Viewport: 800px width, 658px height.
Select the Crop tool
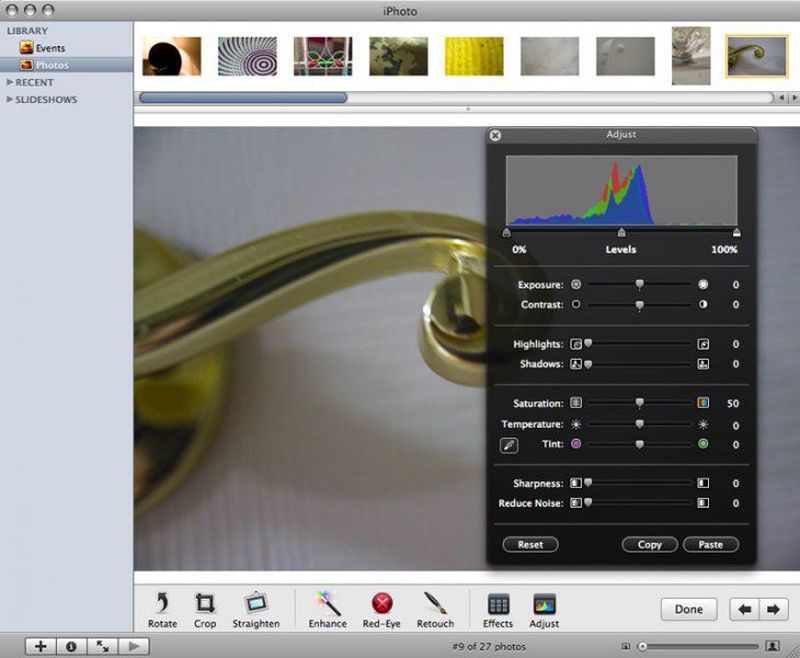coord(205,604)
